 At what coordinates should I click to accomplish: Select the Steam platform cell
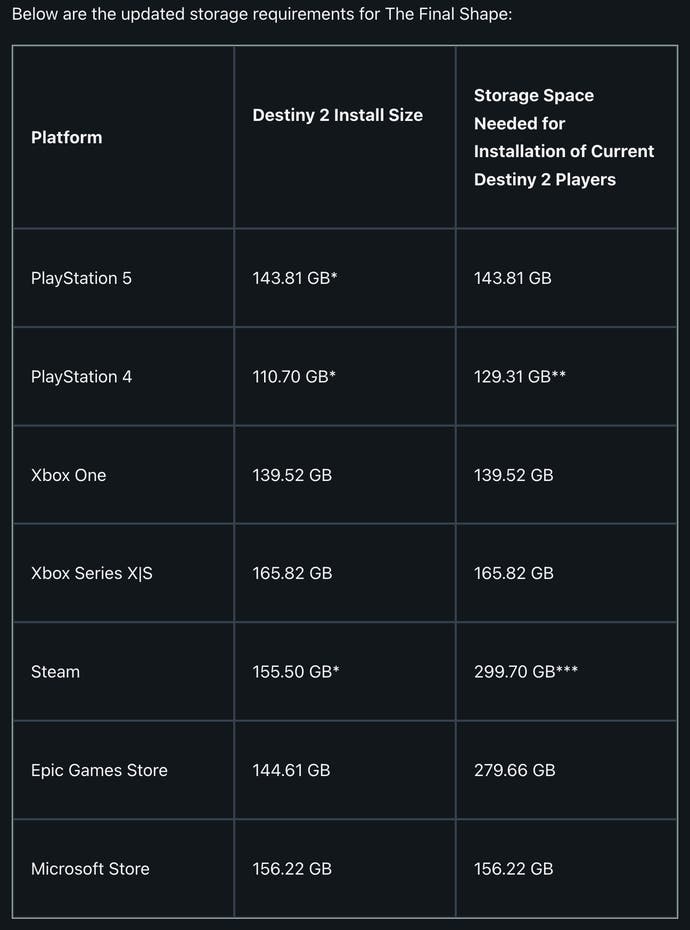(55, 672)
